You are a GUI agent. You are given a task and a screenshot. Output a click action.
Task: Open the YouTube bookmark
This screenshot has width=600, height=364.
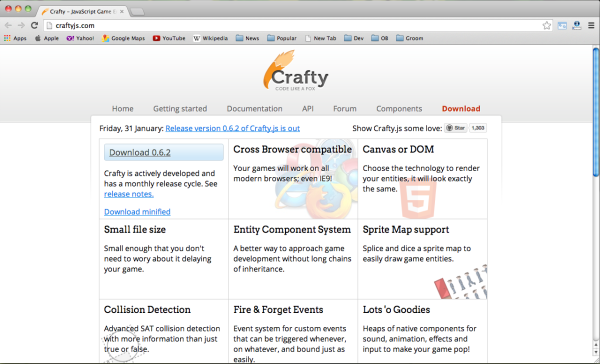(x=169, y=38)
